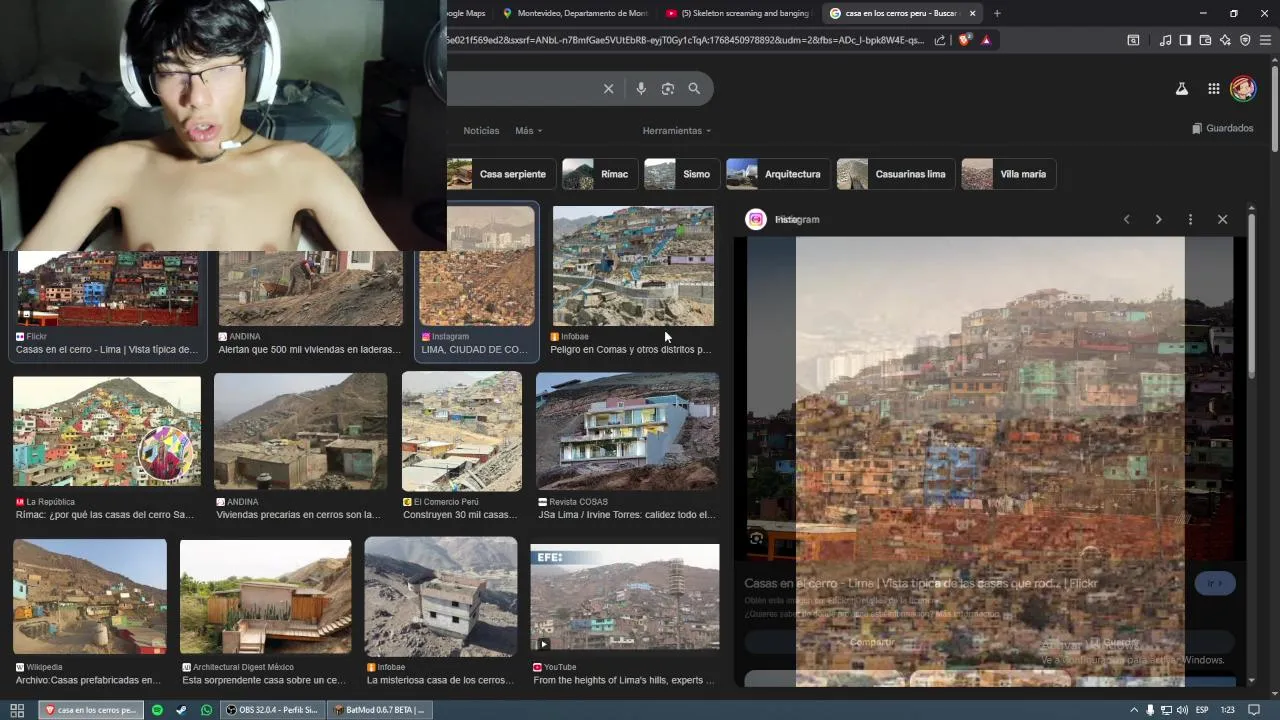The height and width of the screenshot is (720, 1280).
Task: Open the YouTube EFE video result
Action: coord(625,597)
